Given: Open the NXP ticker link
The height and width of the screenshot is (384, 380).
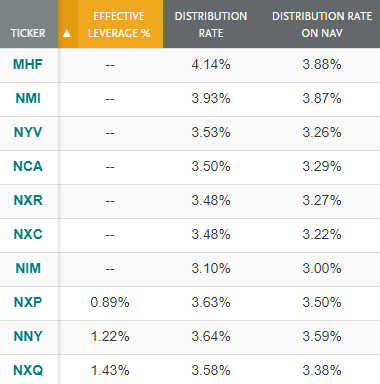Looking at the screenshot, I should pos(28,302).
